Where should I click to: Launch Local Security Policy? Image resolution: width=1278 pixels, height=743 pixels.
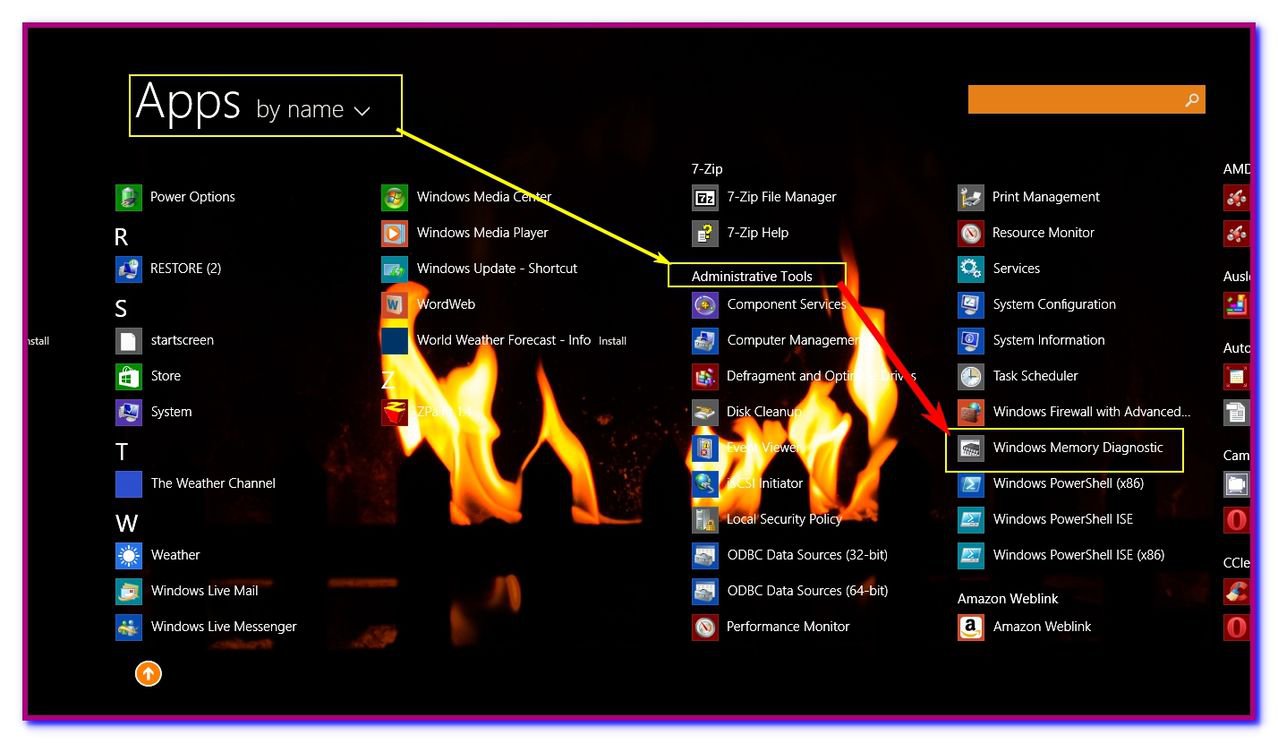(767, 519)
